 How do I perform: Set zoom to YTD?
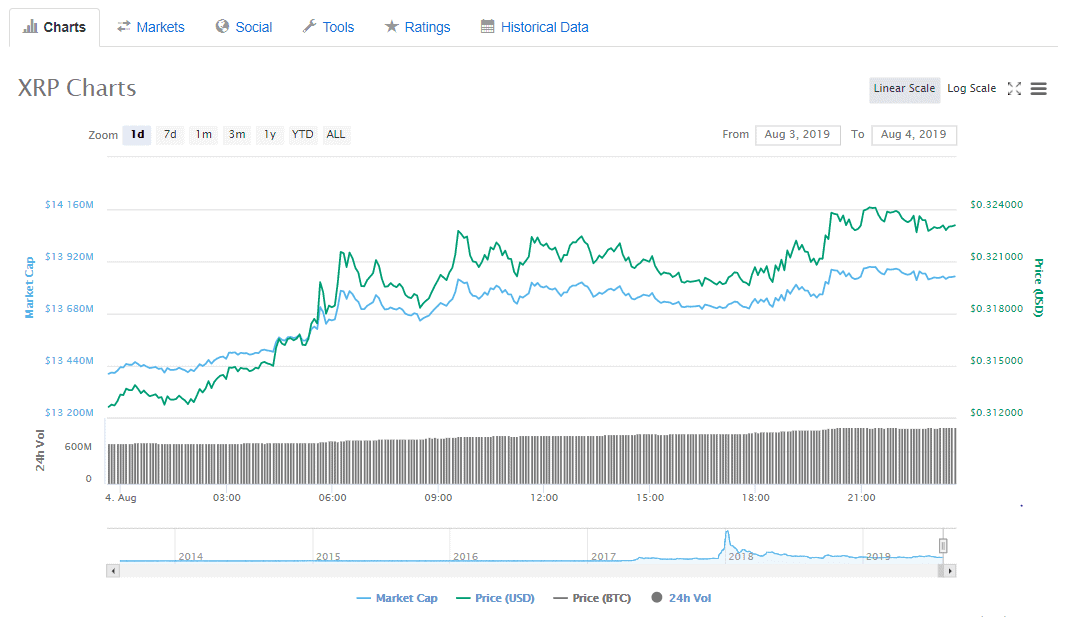point(302,135)
